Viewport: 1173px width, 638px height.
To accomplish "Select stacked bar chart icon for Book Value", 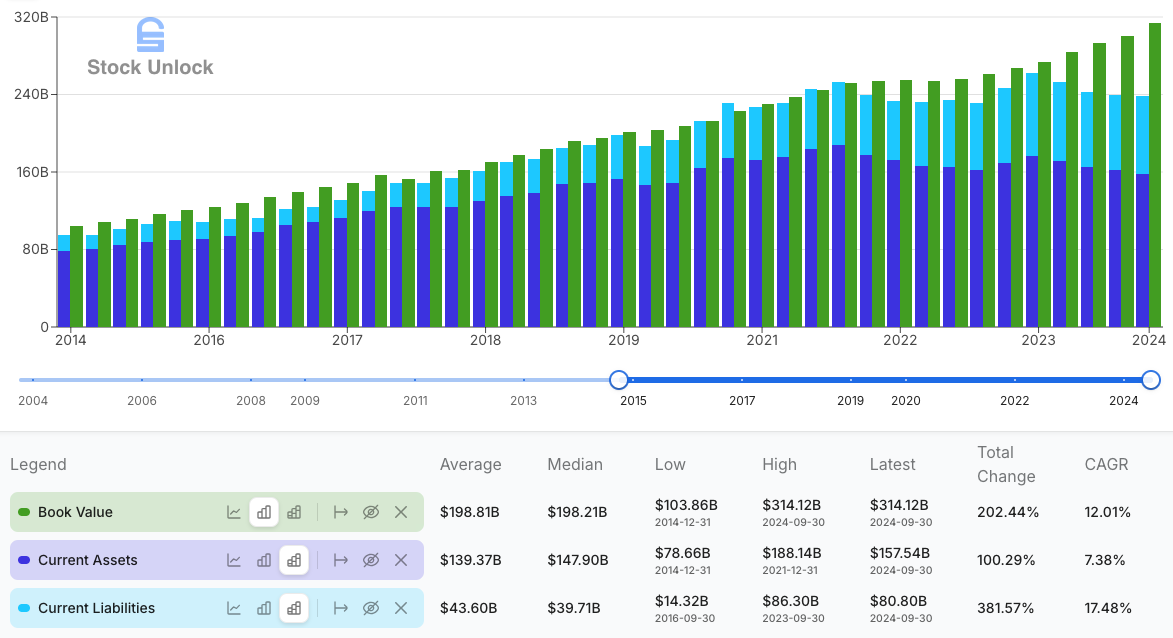I will tap(294, 511).
